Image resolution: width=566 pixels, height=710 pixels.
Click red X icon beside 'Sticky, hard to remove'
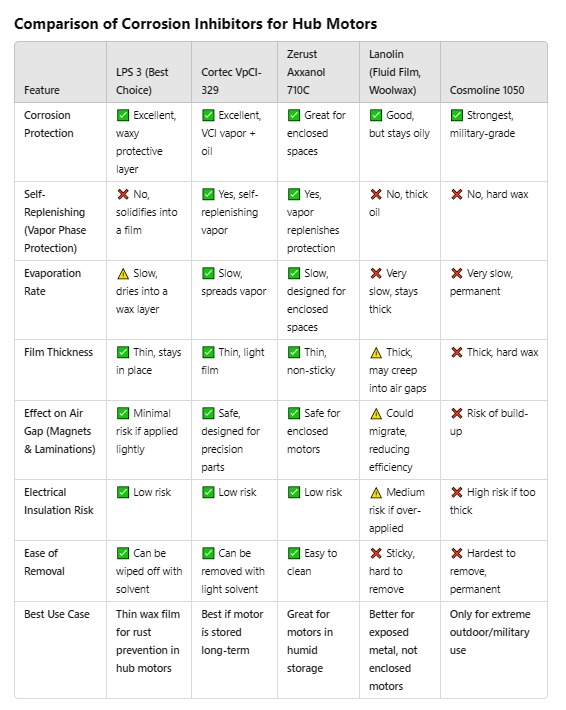[376, 553]
